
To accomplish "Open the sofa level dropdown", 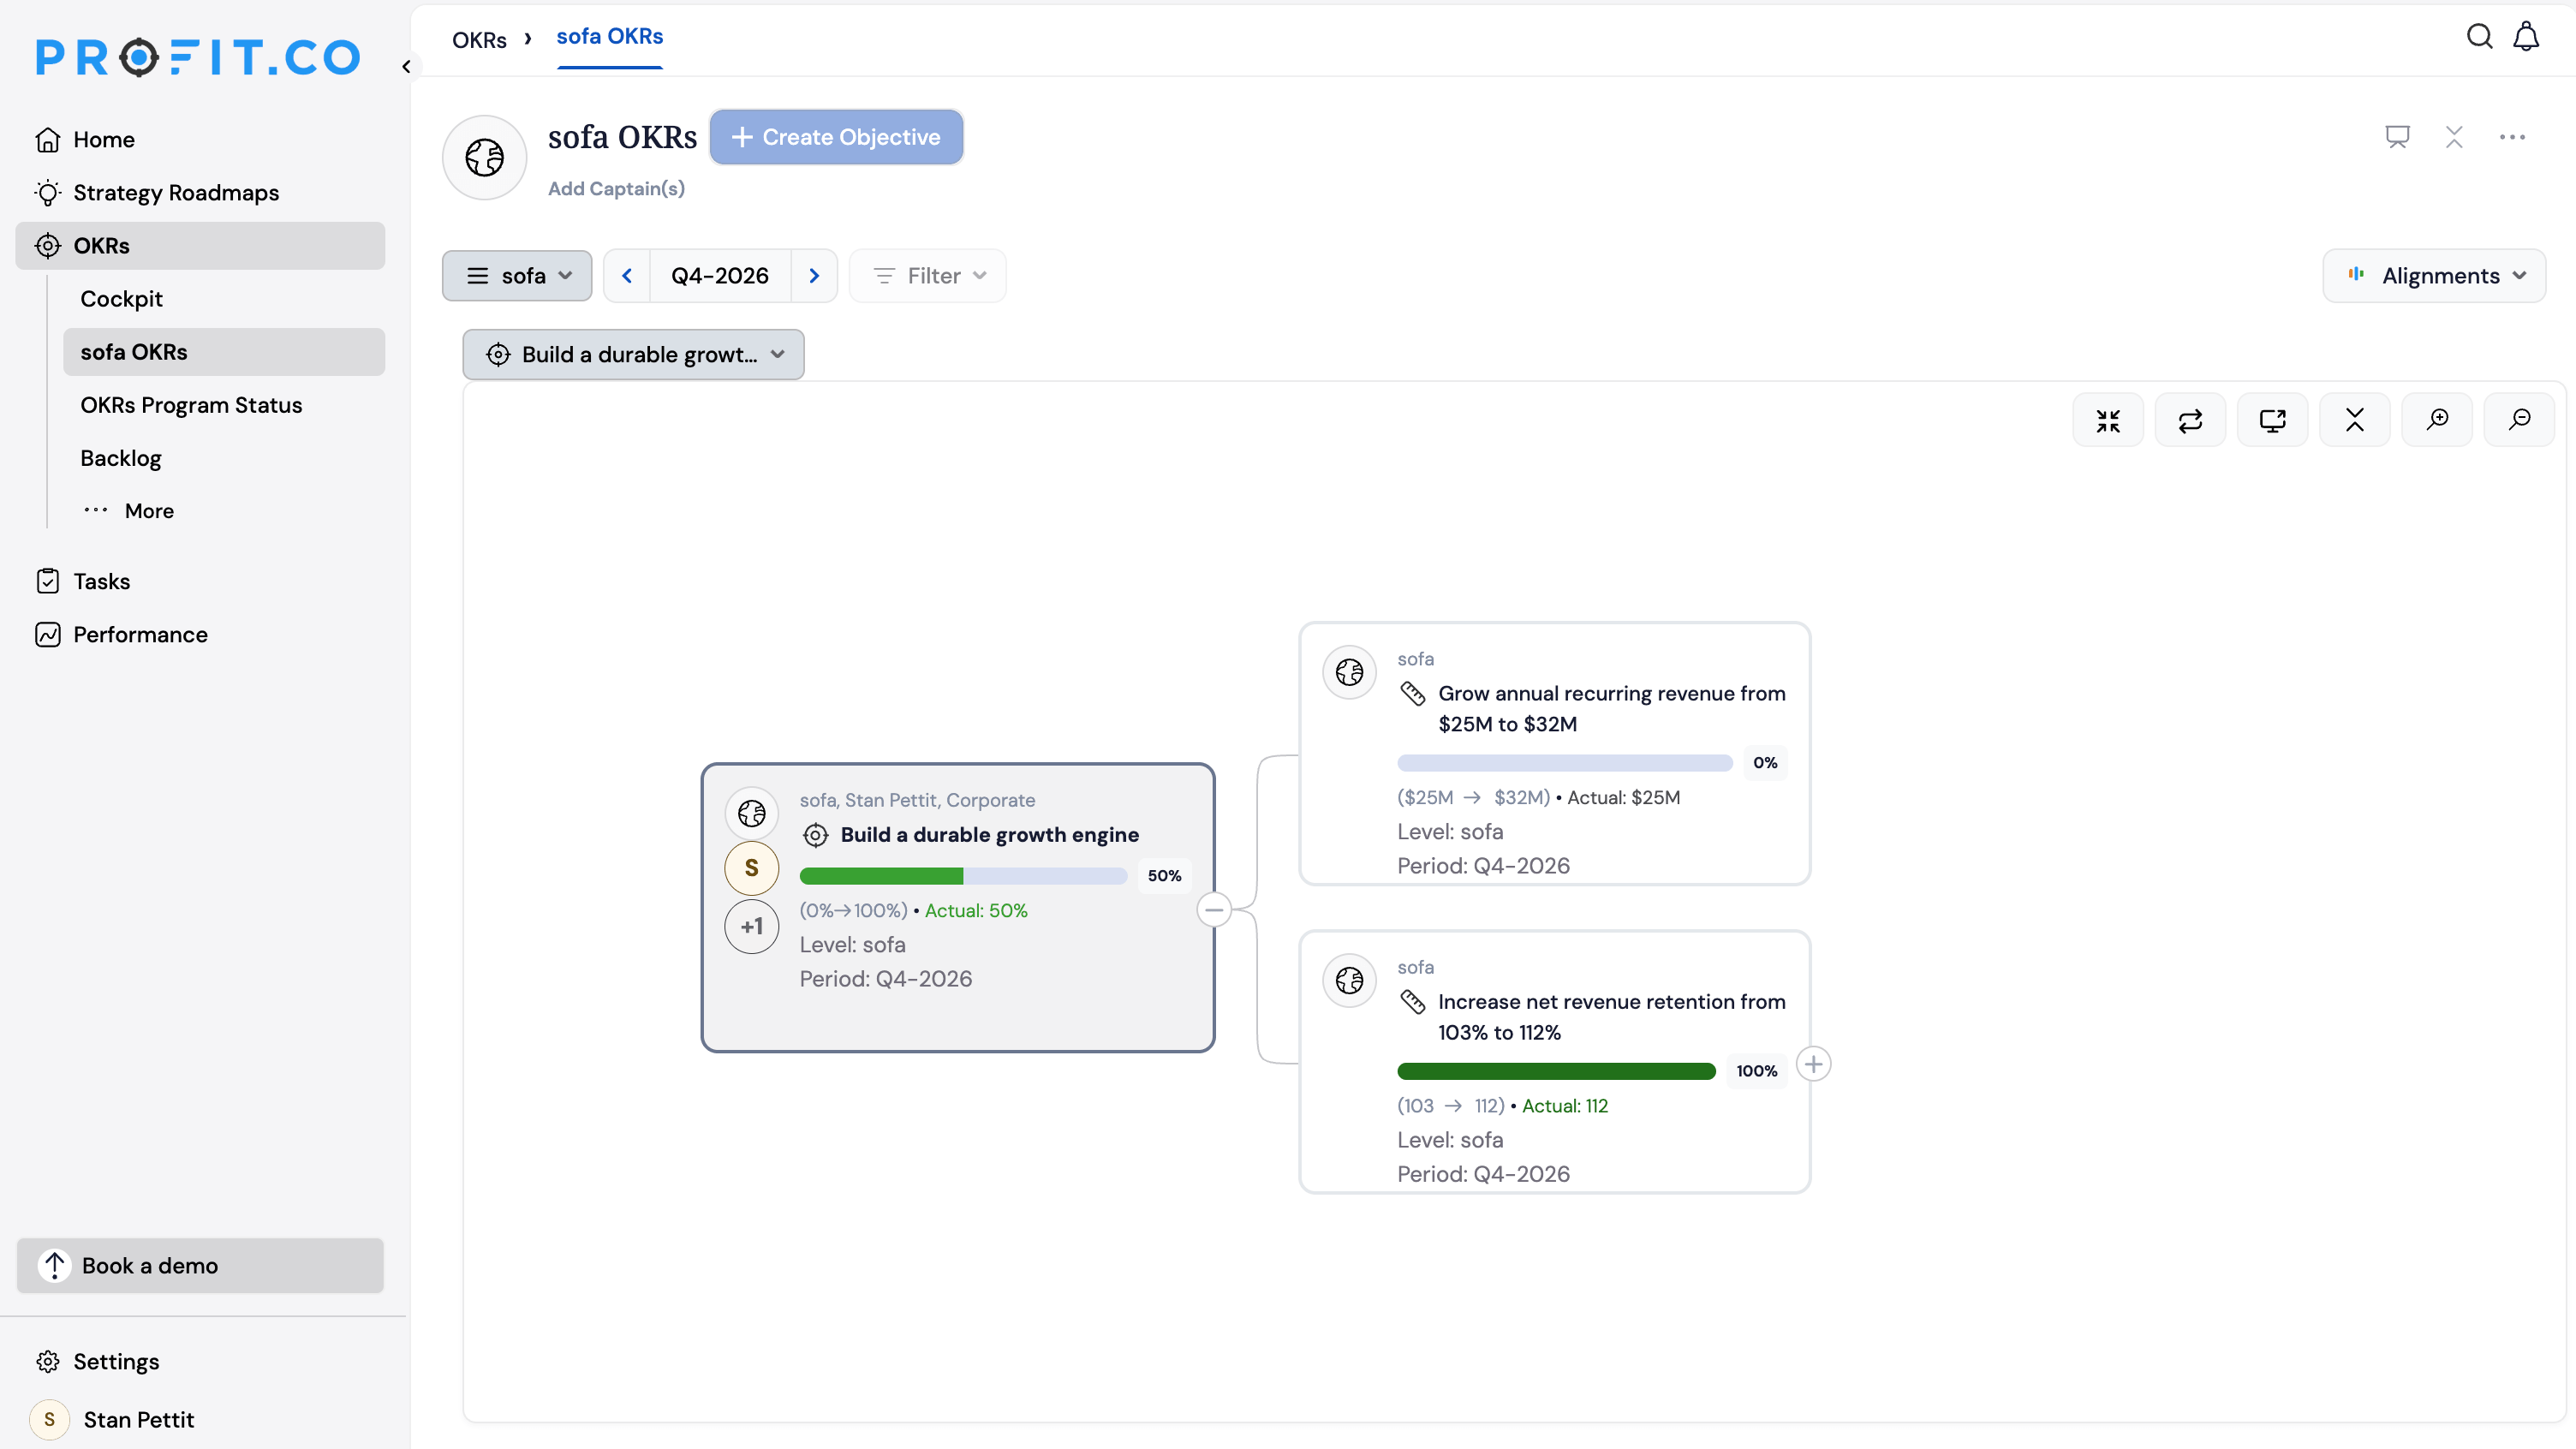I will (517, 276).
